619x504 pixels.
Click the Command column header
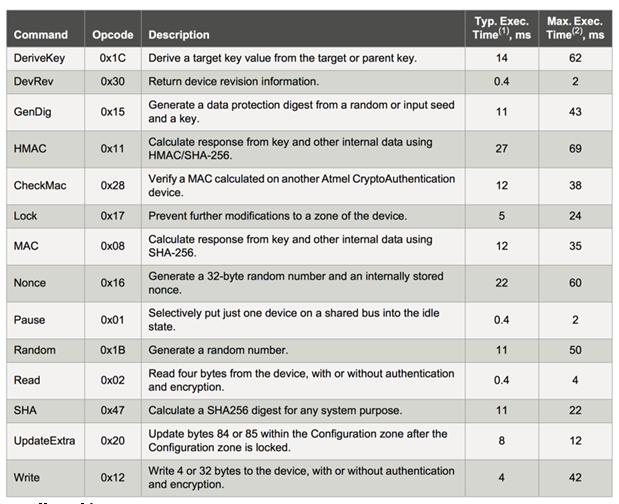click(41, 35)
